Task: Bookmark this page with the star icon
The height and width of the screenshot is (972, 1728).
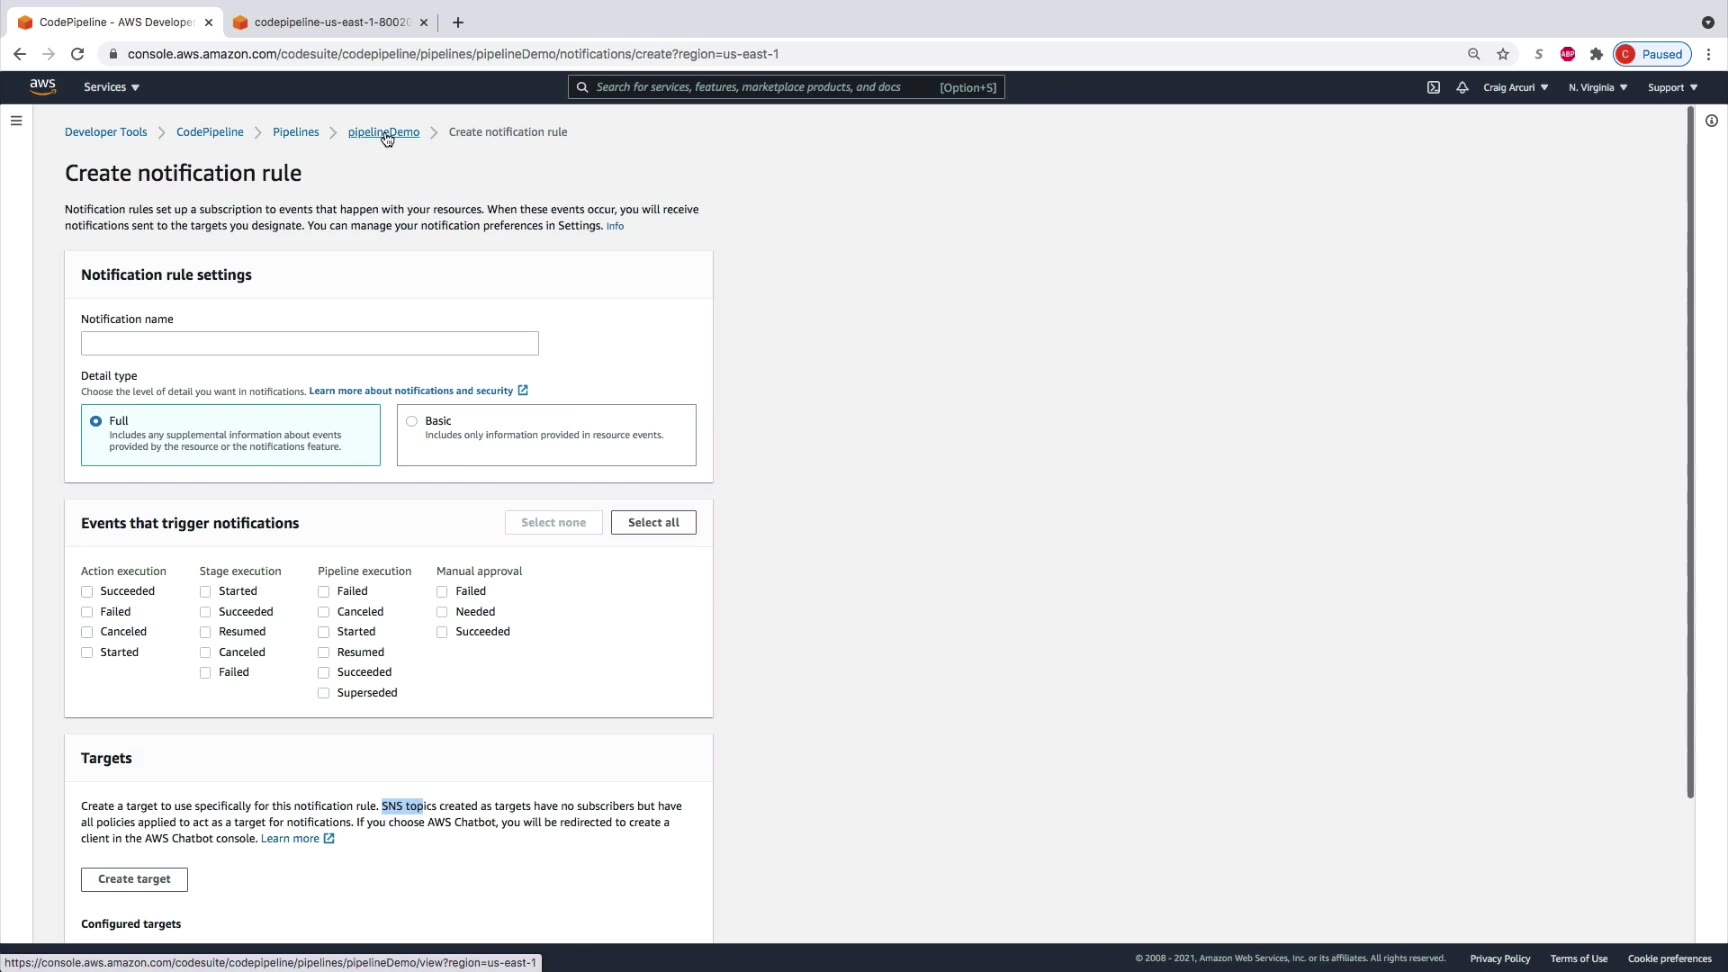Action: click(1503, 54)
